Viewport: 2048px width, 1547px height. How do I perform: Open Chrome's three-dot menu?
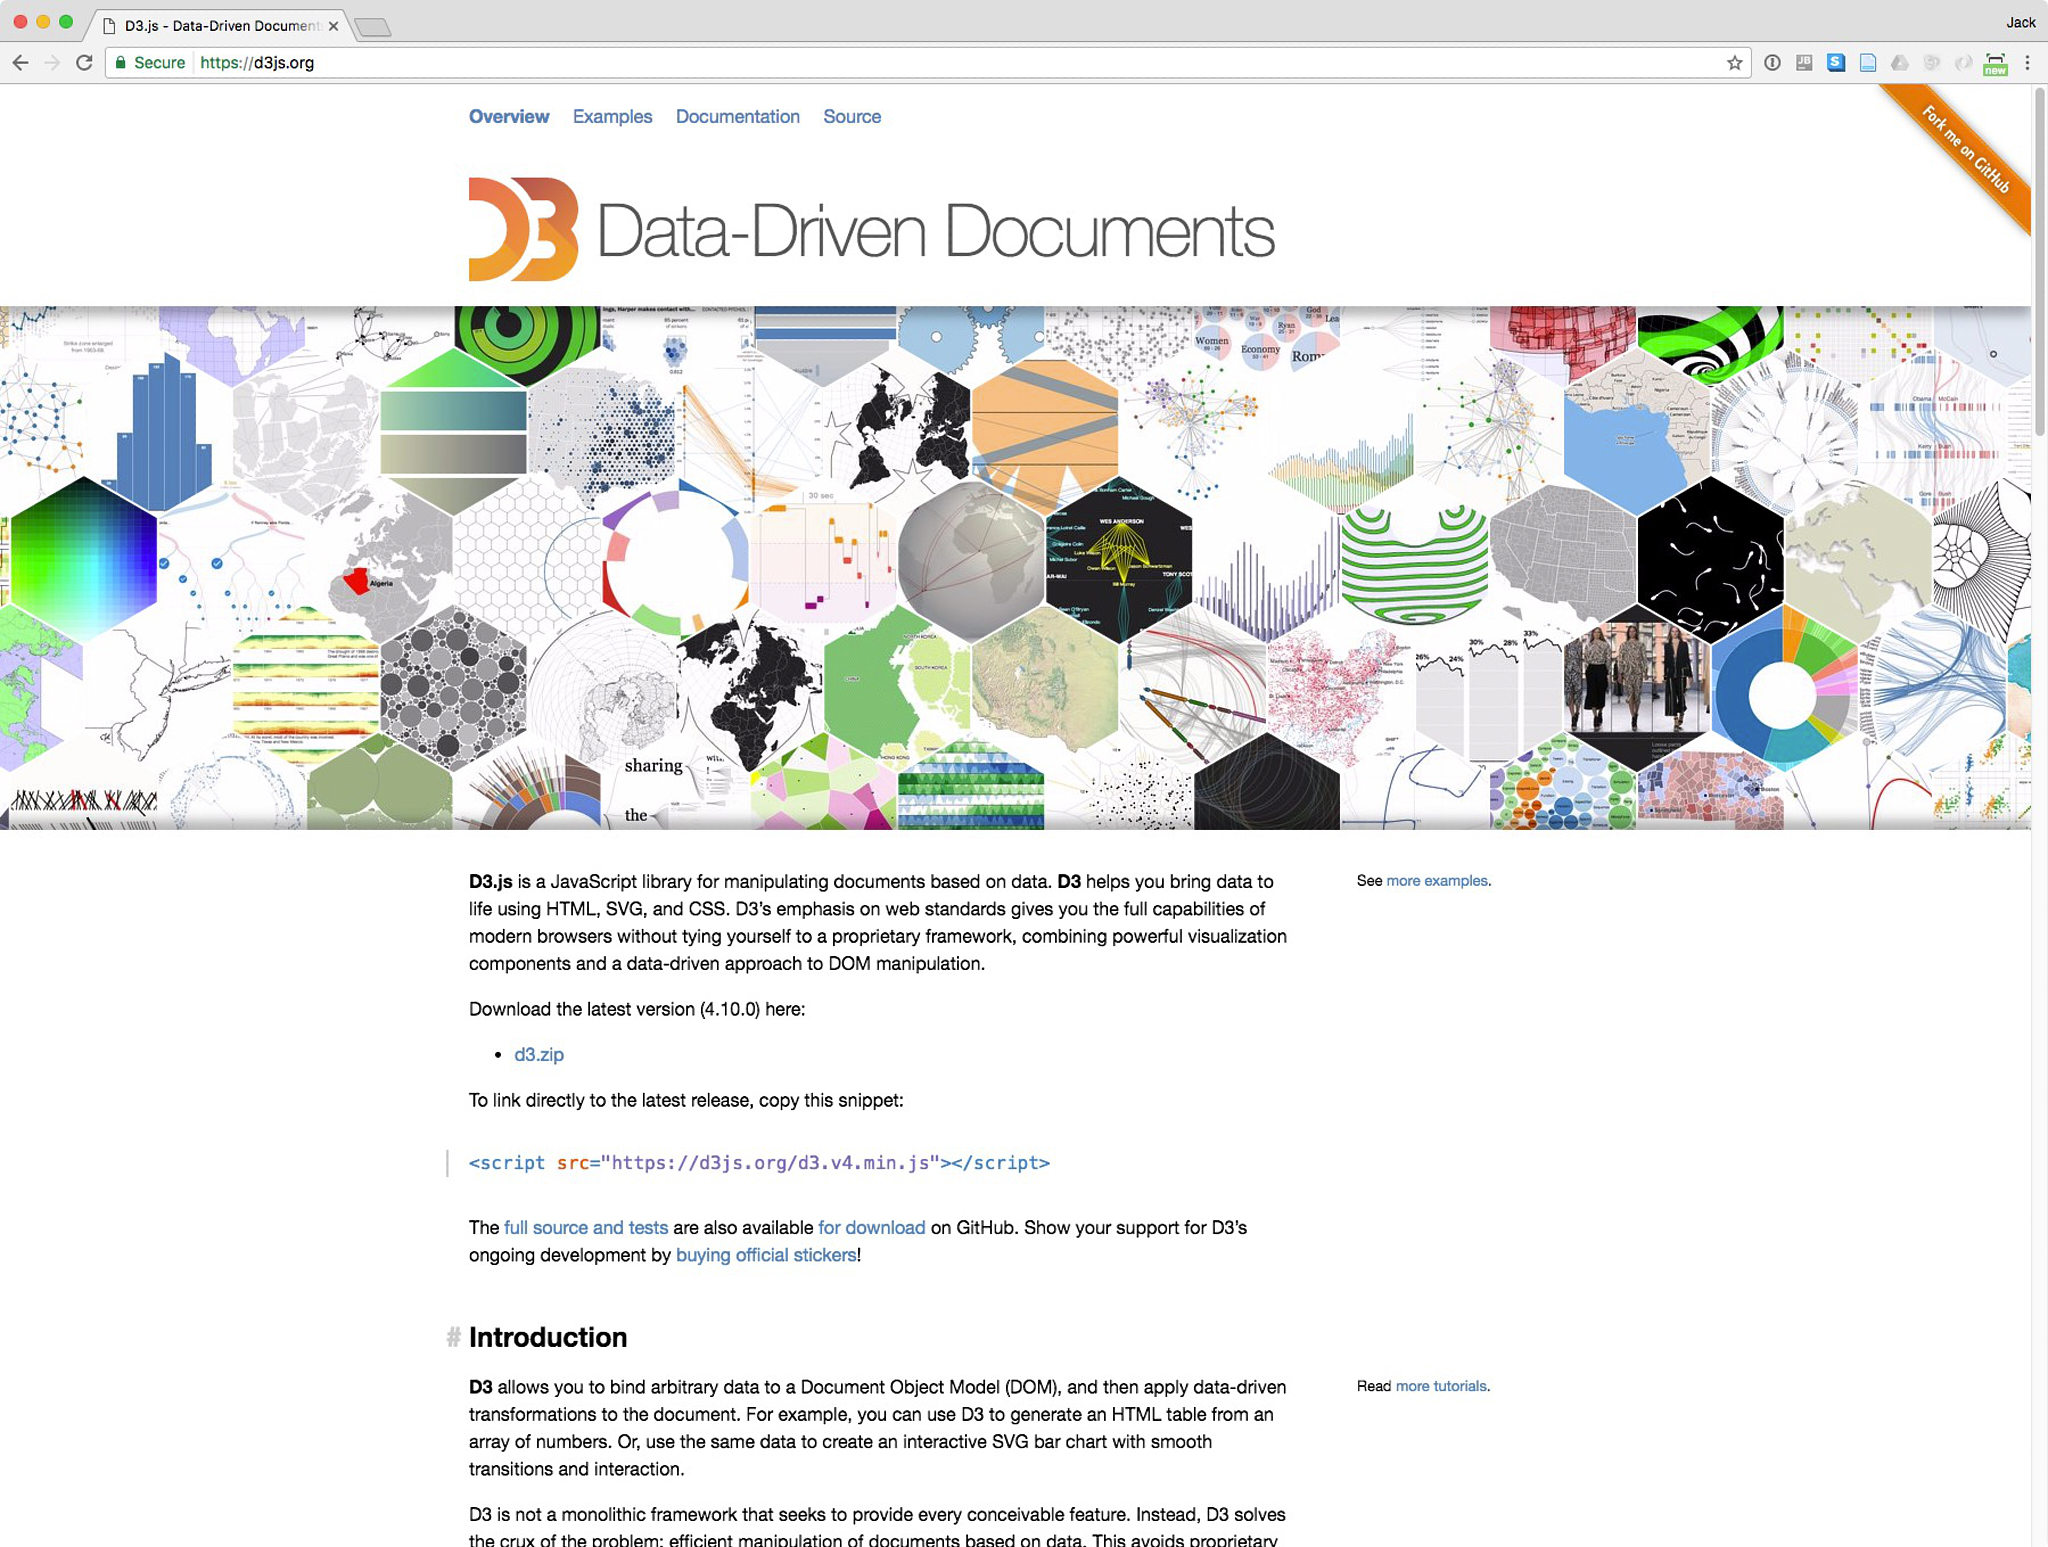2027,63
